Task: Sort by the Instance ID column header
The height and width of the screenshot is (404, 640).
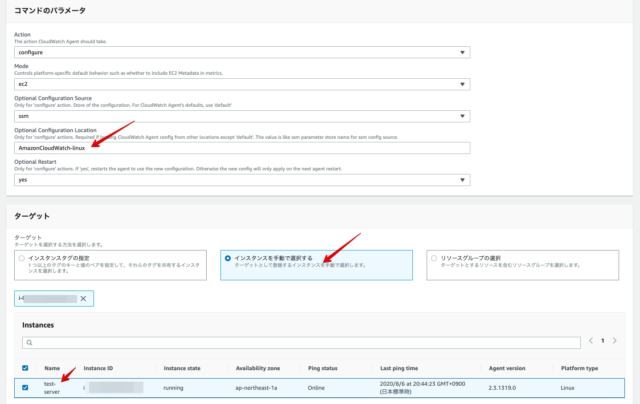Action: click(98, 368)
